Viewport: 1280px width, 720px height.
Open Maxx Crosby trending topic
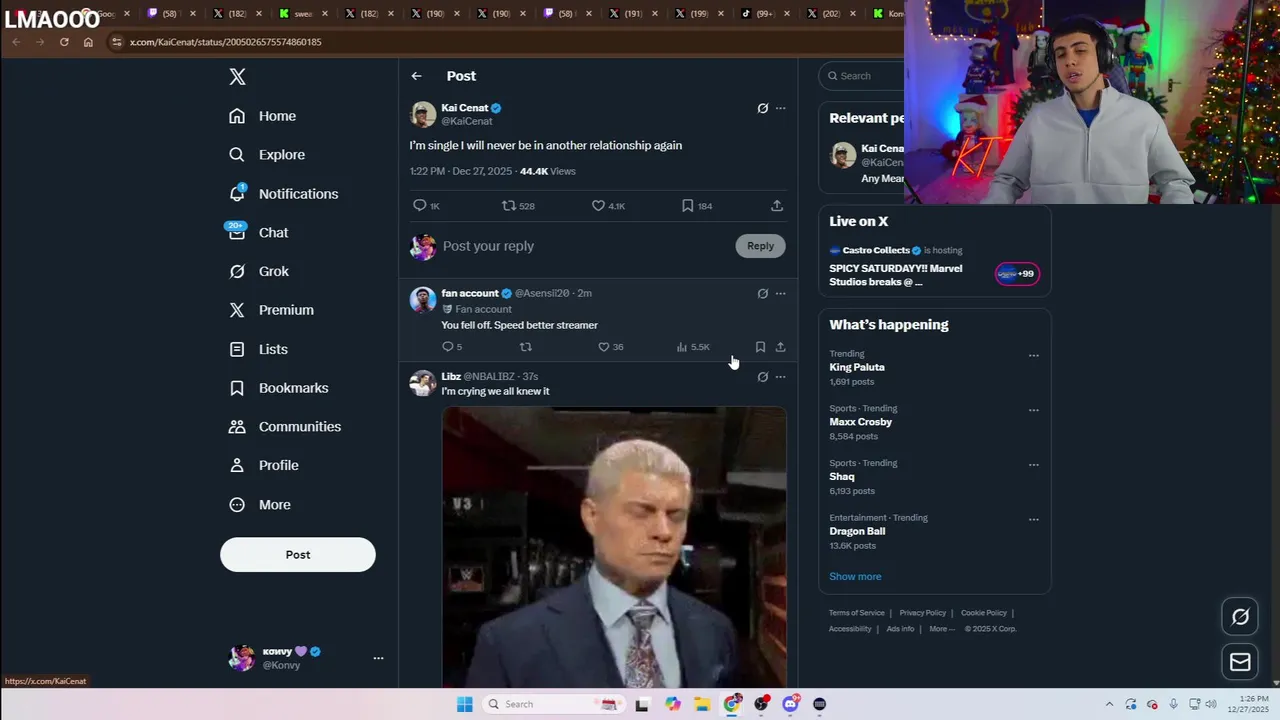860,422
